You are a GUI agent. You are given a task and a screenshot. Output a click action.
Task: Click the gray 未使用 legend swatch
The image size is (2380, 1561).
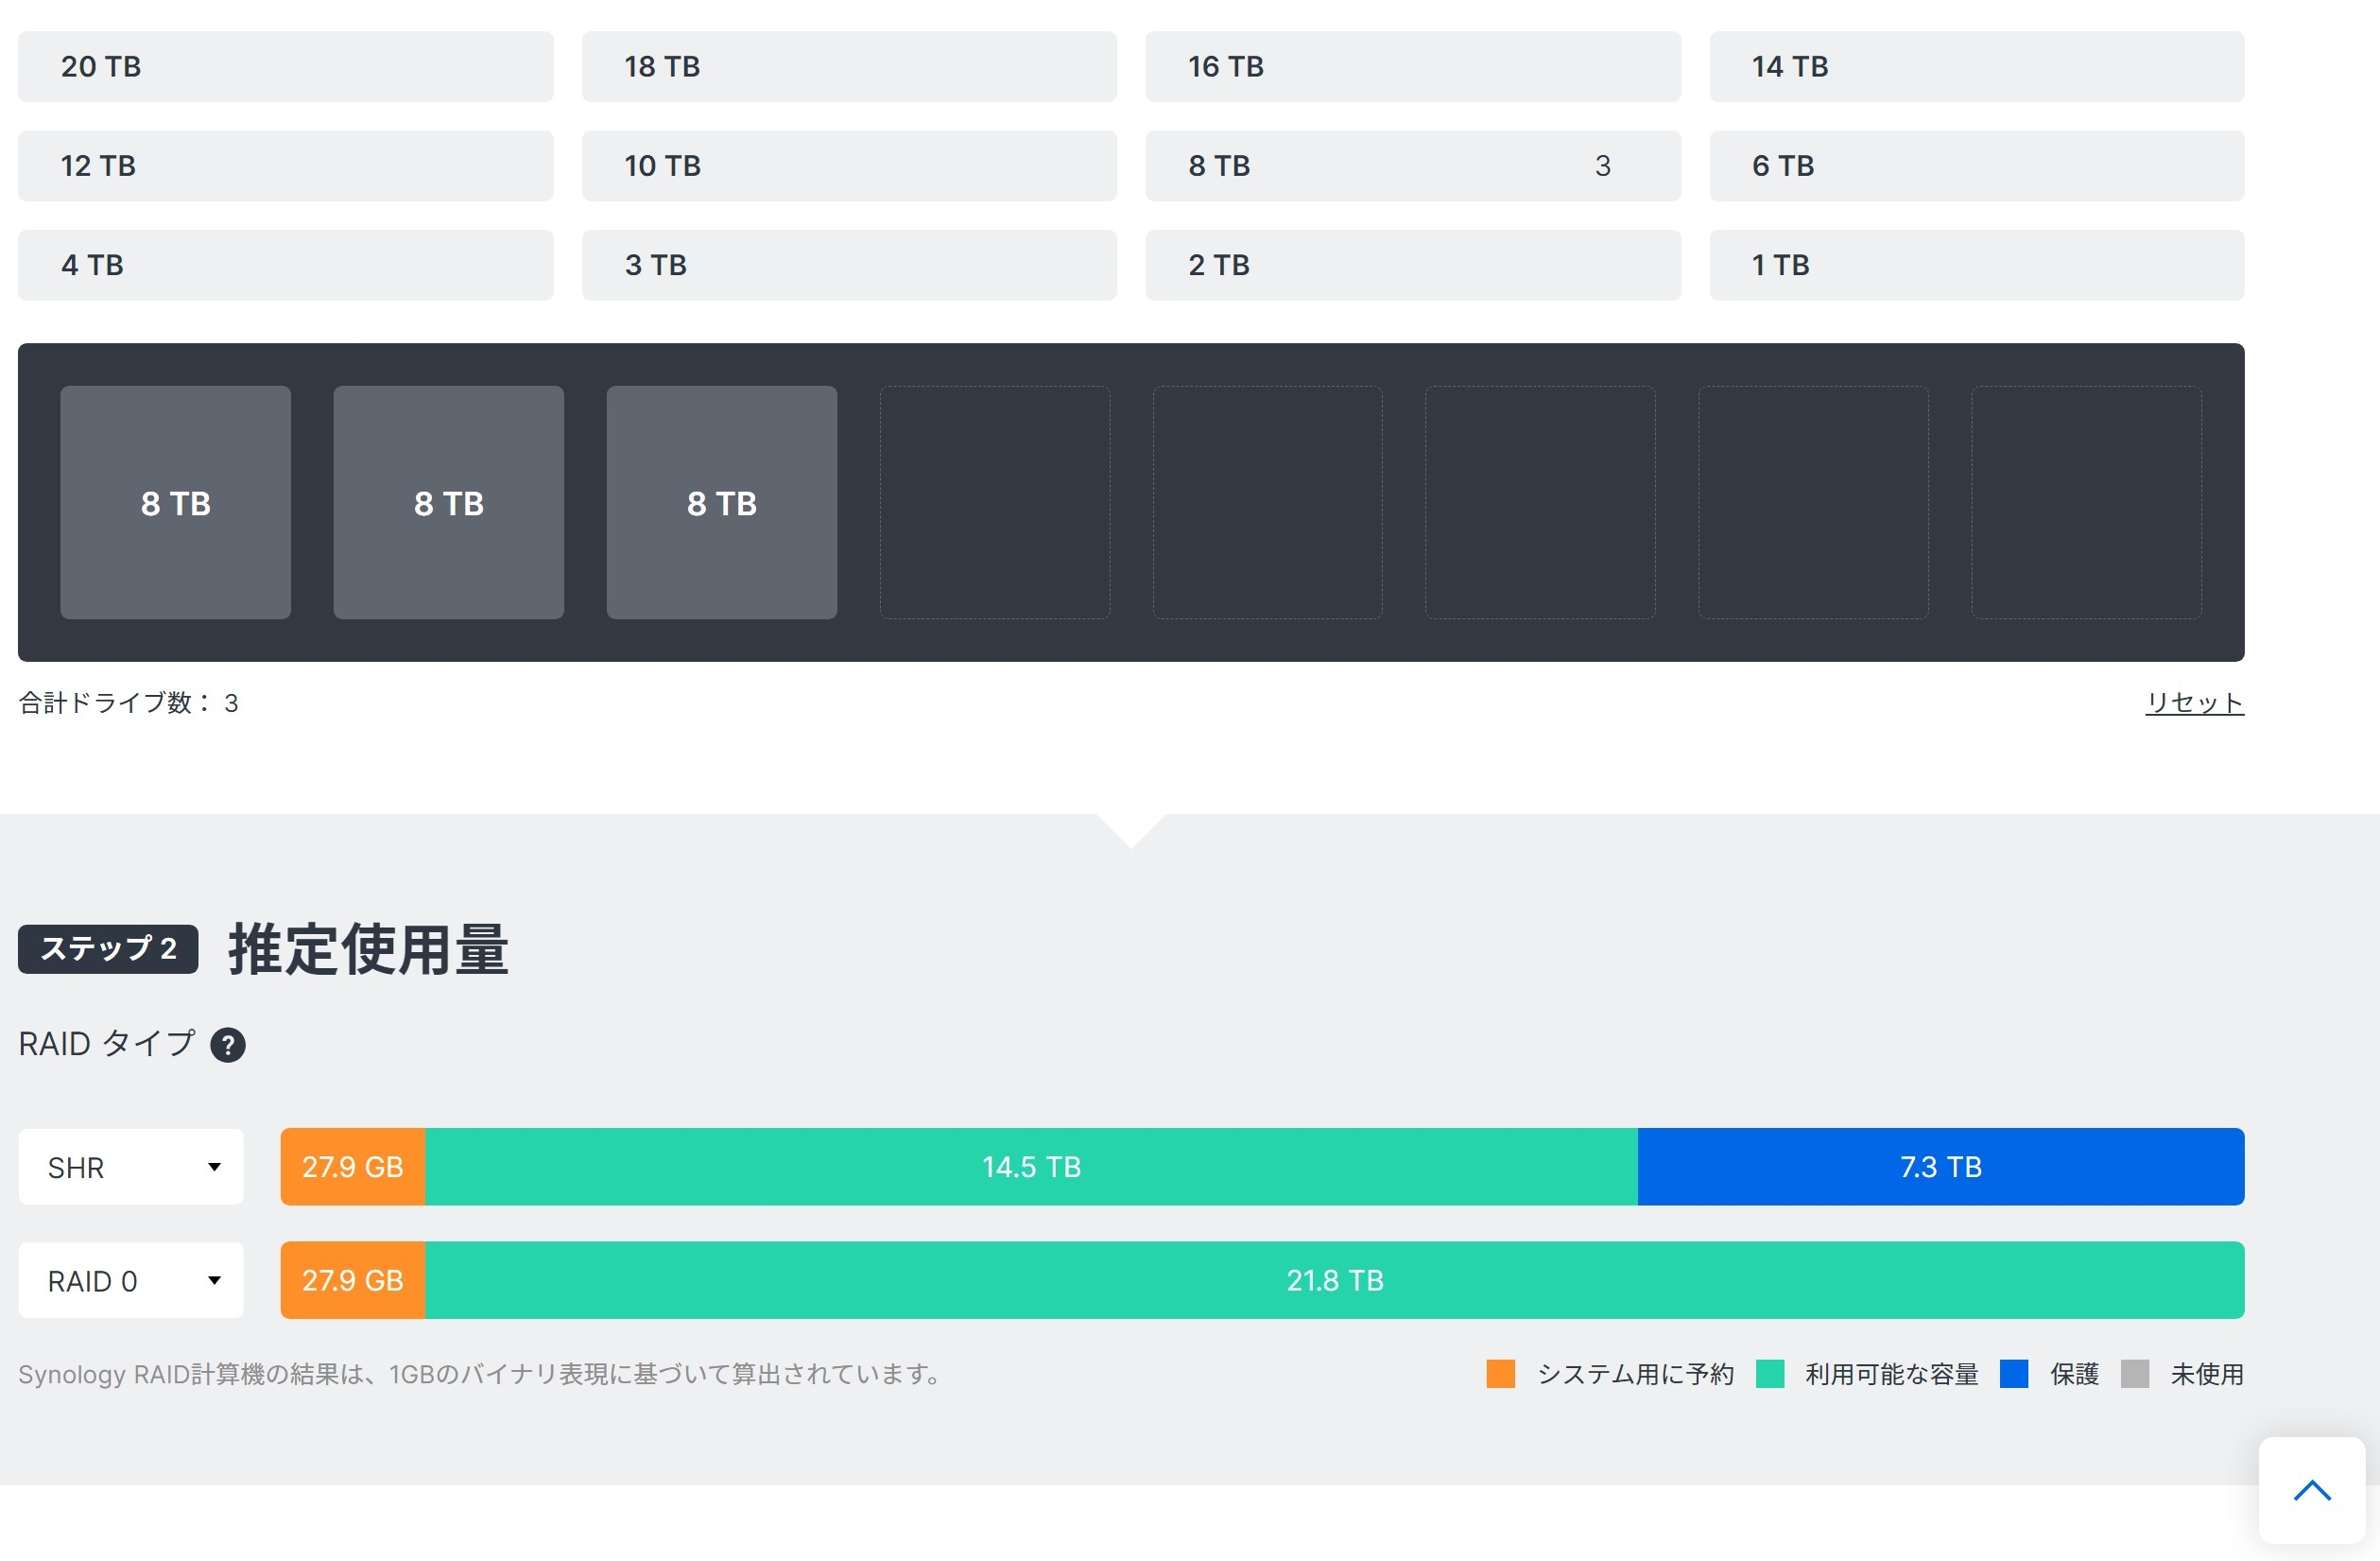(2134, 1374)
